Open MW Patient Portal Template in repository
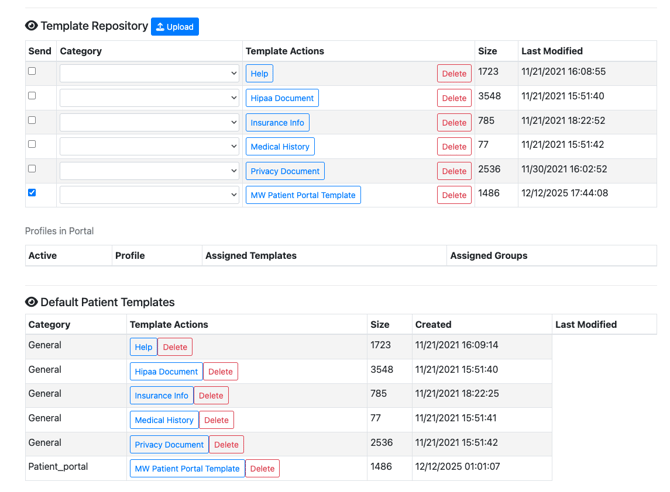 click(303, 195)
